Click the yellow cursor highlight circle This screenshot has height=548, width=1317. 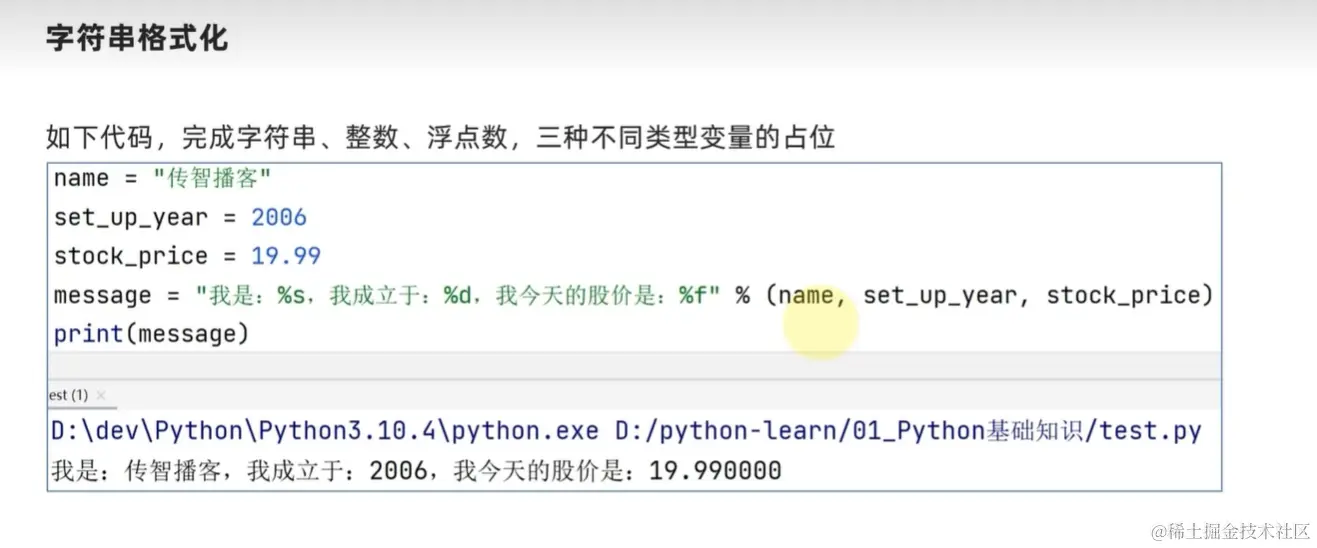(x=821, y=322)
